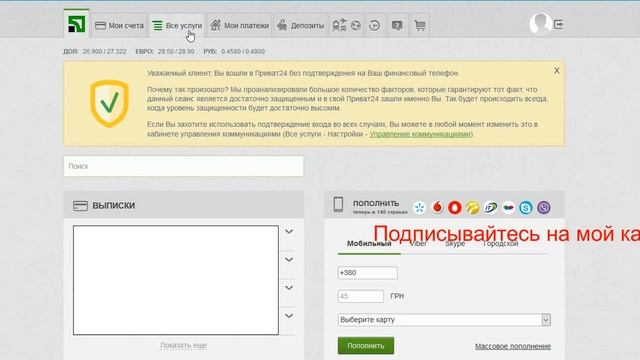Open the 'Депозиты' tab
The width and height of the screenshot is (640, 360).
300,26
